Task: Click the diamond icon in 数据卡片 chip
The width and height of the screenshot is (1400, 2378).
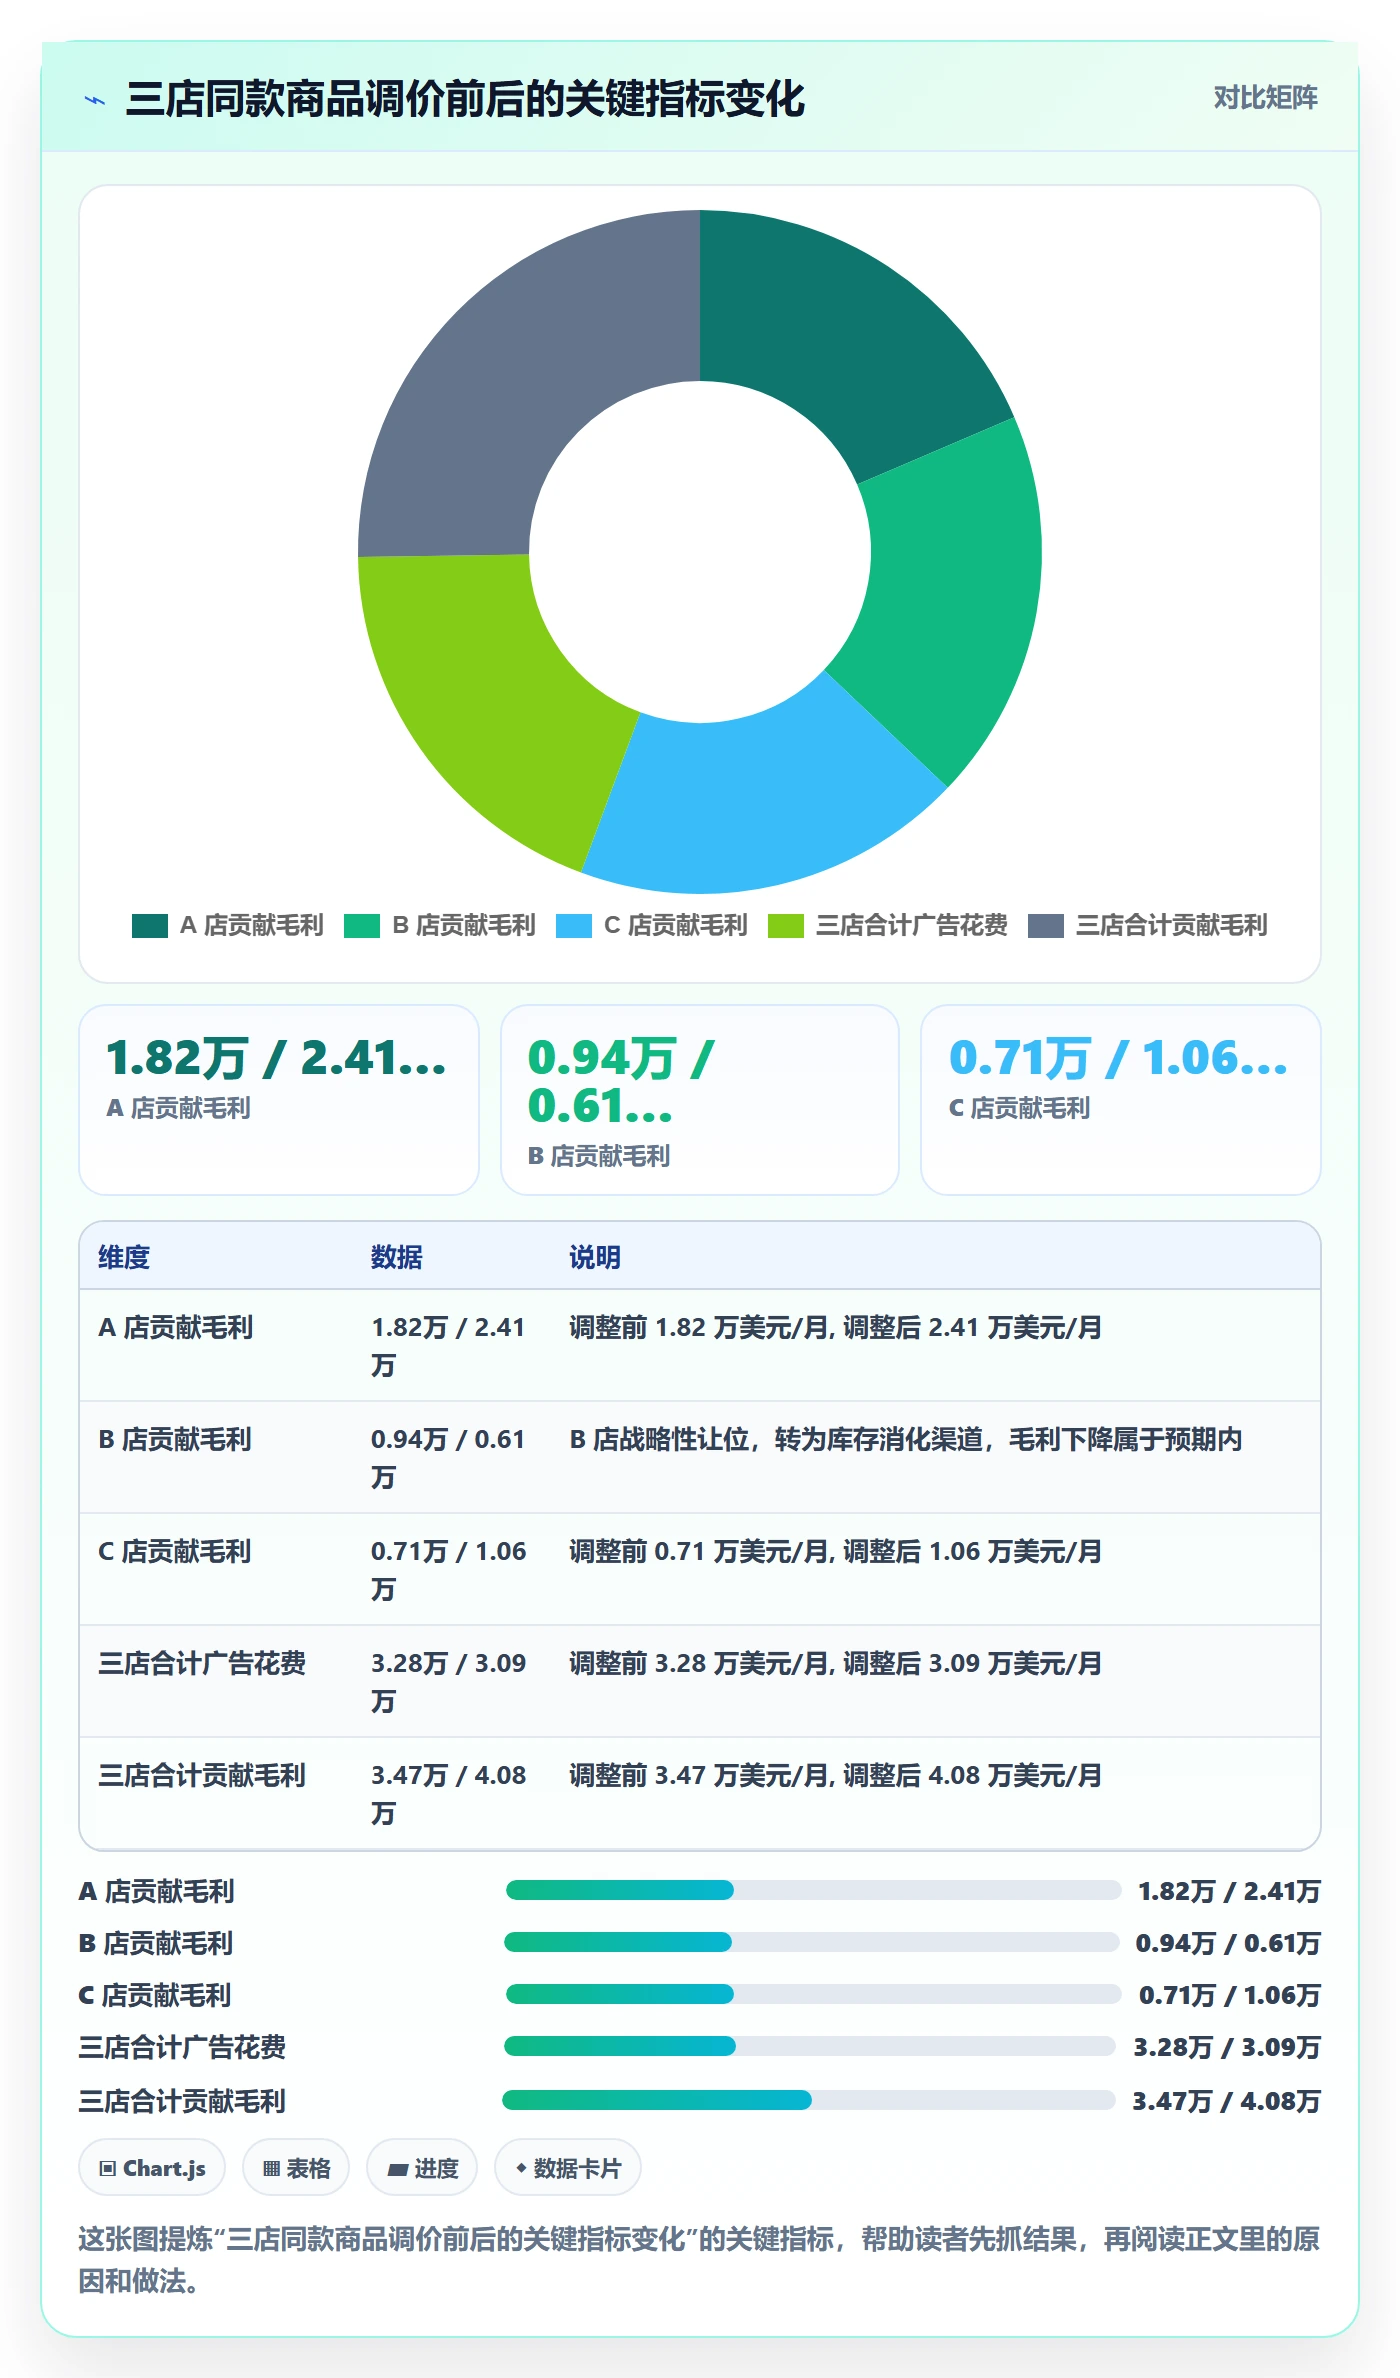Action: pos(521,2168)
